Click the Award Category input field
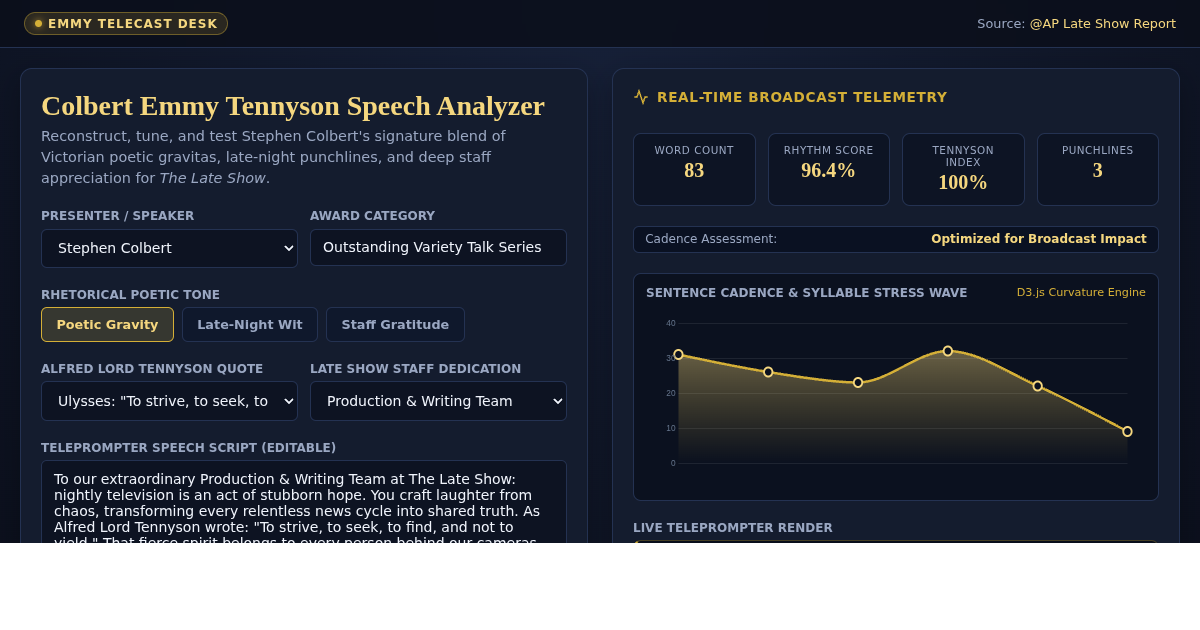The height and width of the screenshot is (630, 1200). [438, 247]
